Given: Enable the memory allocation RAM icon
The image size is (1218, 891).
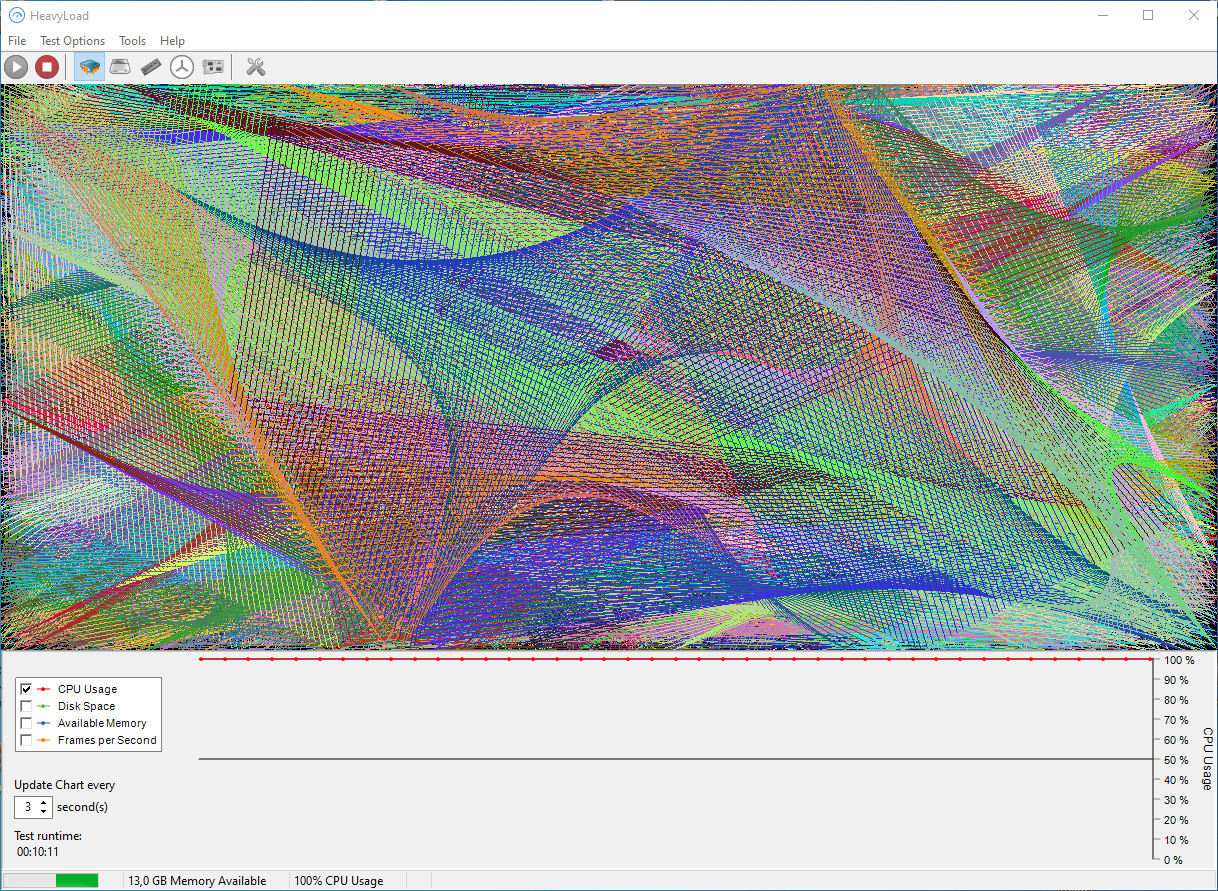Looking at the screenshot, I should [151, 67].
